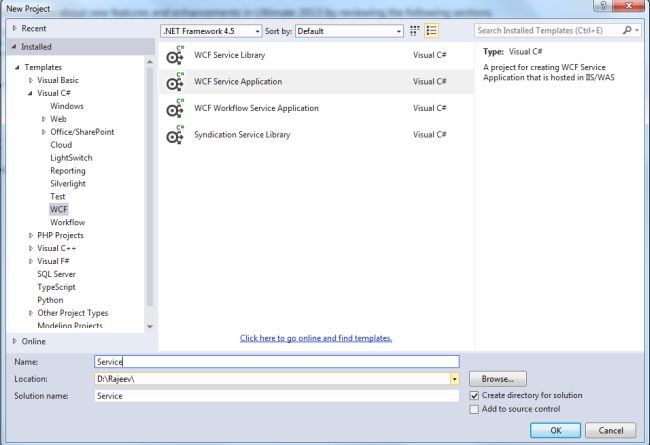Viewport: 650px width, 445px height.
Task: Click the WCF Service Library template icon
Action: pyautogui.click(x=175, y=55)
